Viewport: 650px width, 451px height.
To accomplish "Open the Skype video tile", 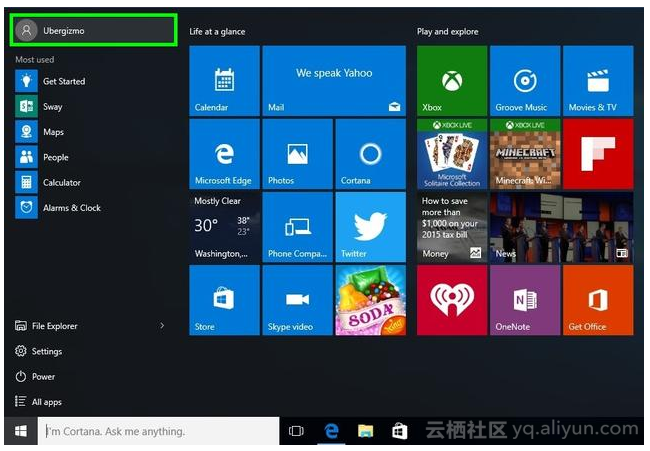I will coord(298,300).
